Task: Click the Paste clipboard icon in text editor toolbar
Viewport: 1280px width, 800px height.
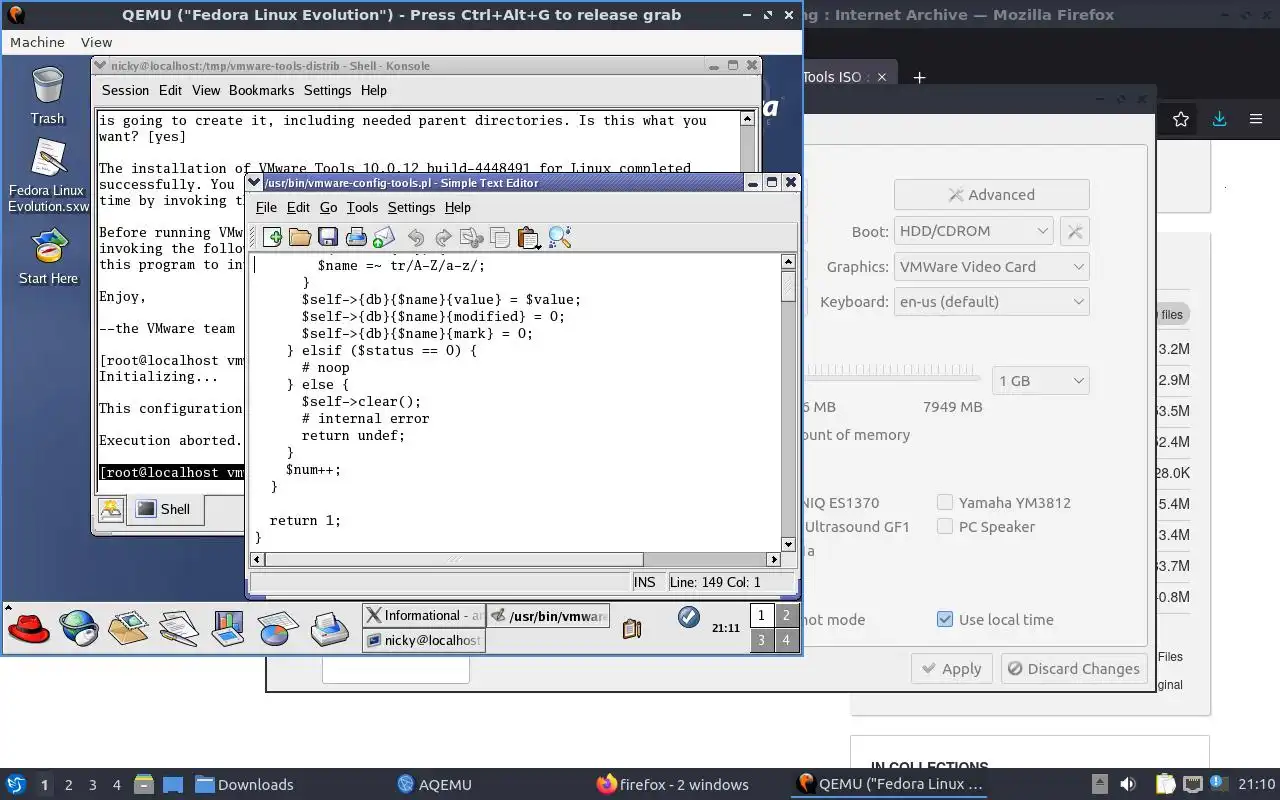Action: (529, 237)
